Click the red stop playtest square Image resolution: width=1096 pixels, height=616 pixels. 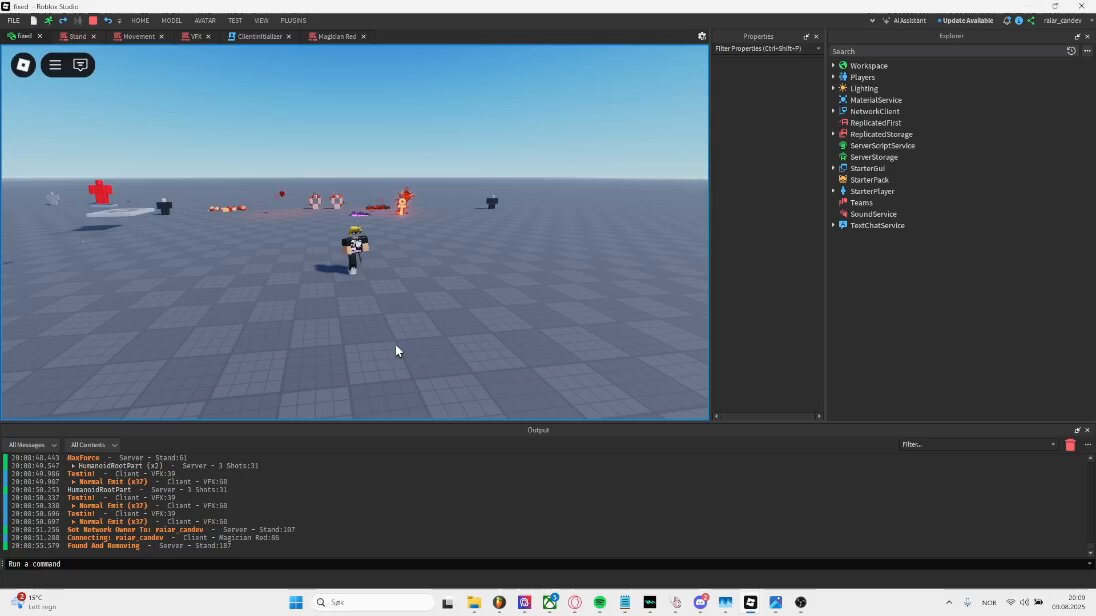pos(92,20)
